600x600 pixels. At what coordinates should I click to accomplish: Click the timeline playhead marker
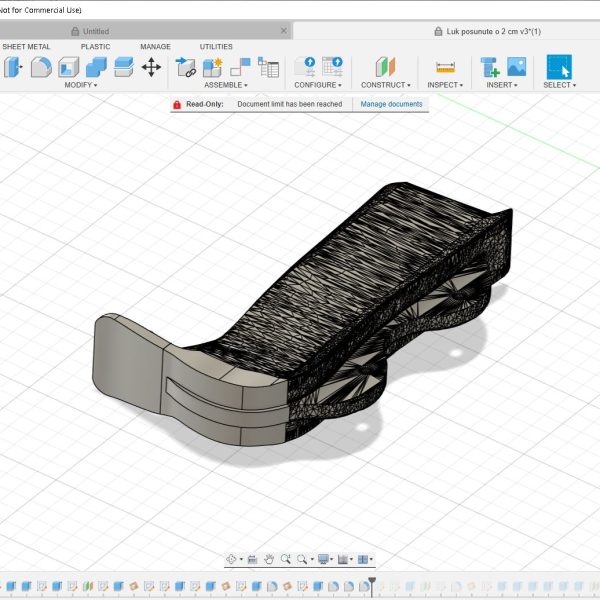[x=371, y=581]
